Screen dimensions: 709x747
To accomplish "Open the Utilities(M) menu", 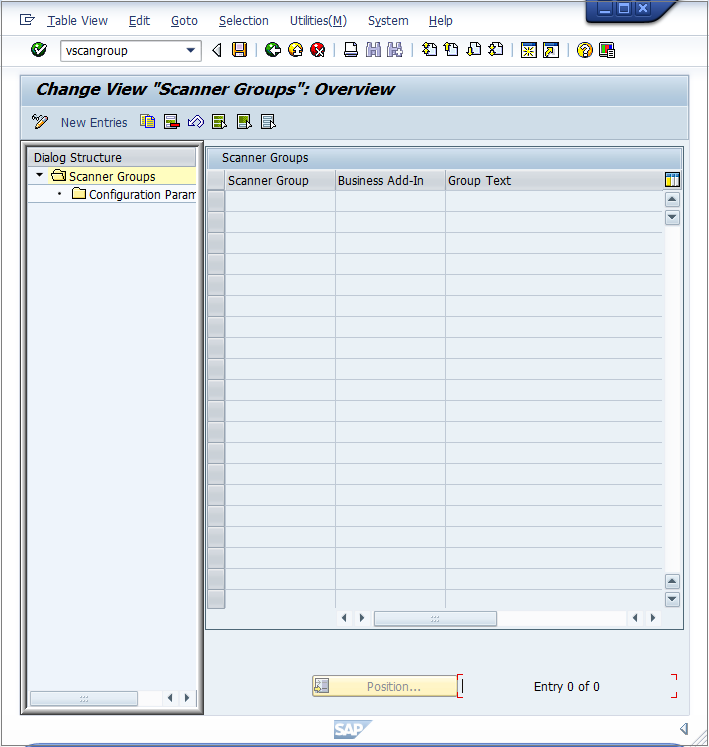I will pos(318,20).
